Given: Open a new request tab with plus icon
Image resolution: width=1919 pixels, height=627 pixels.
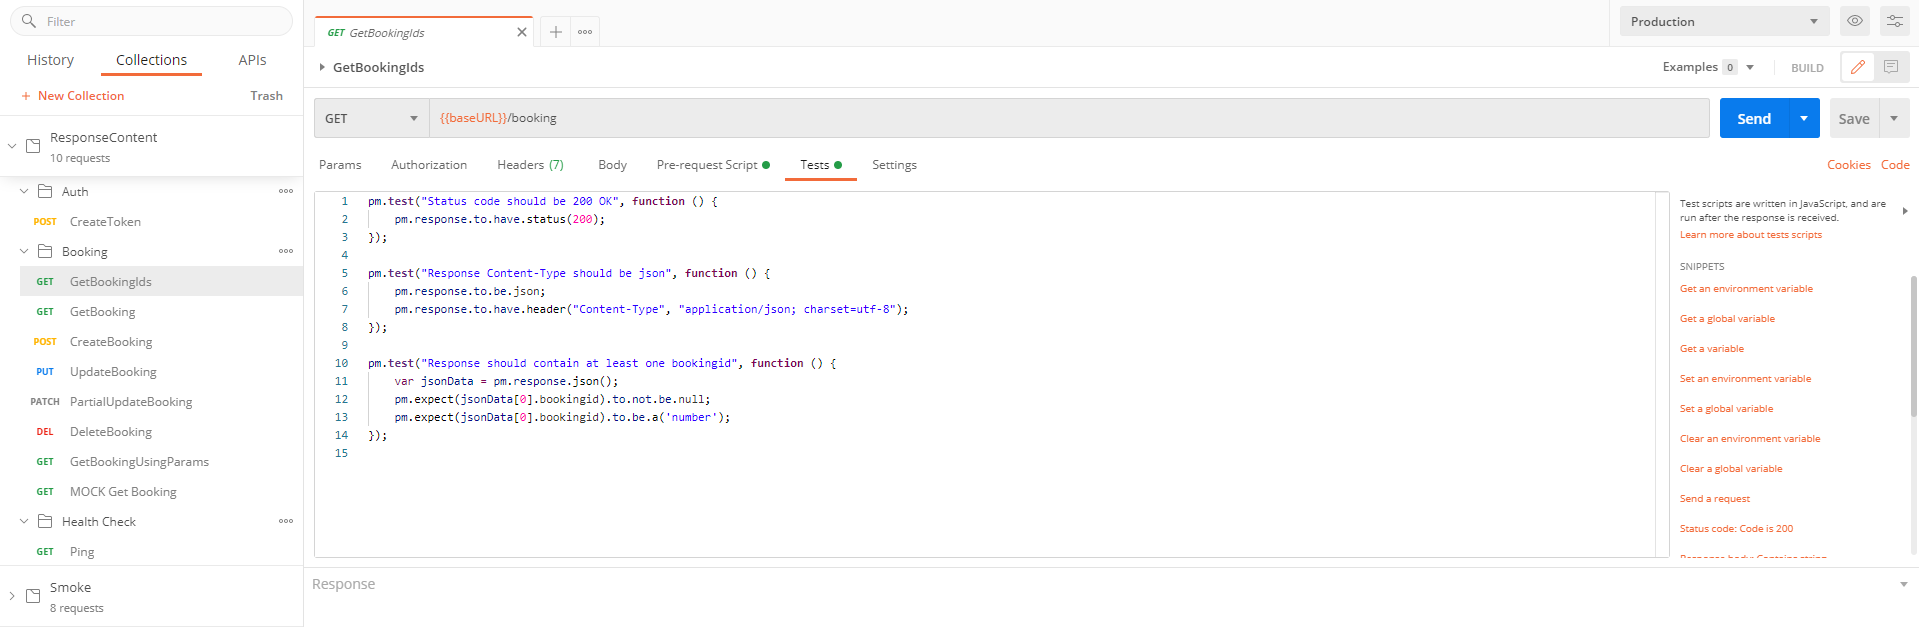Looking at the screenshot, I should pos(556,32).
